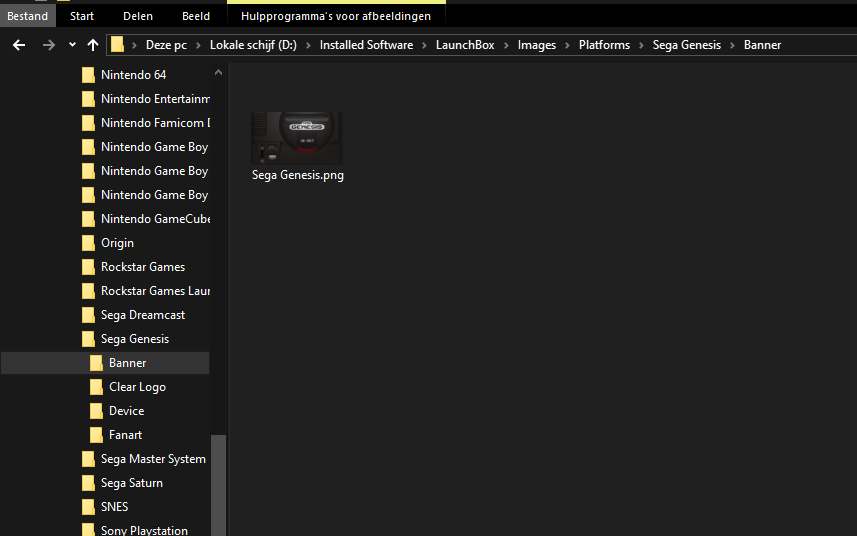
Task: Click folder icon beside Rockstar Games
Action: click(88, 267)
